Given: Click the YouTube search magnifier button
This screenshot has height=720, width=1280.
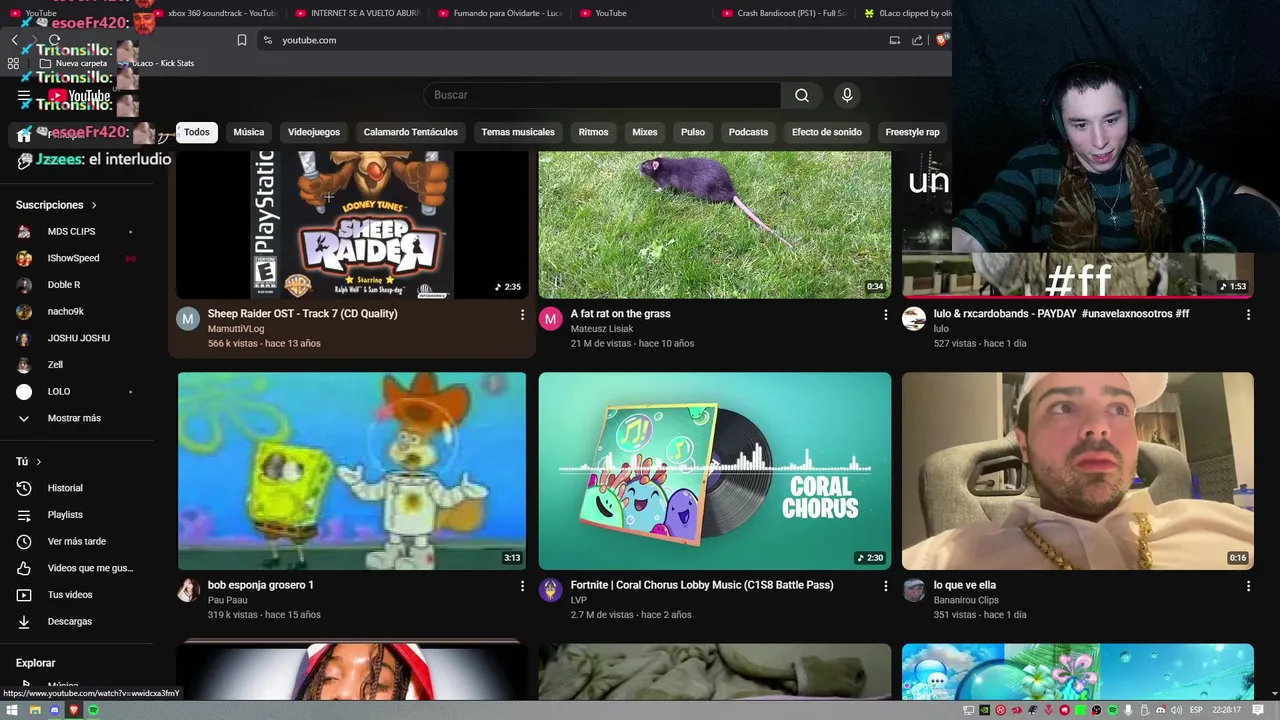Looking at the screenshot, I should coord(802,95).
